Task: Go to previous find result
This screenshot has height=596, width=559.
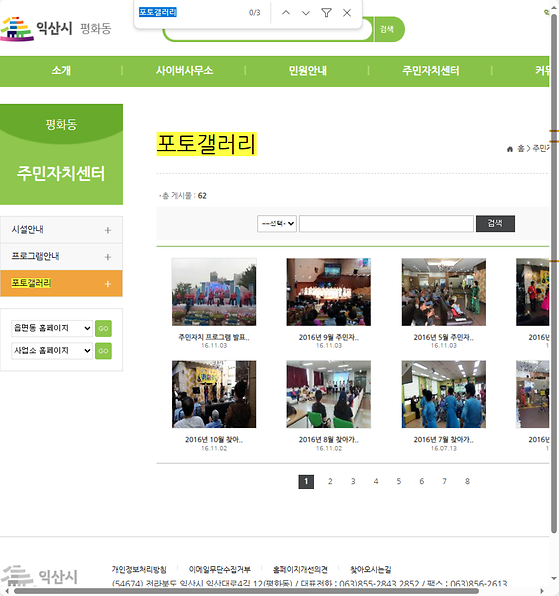Action: [286, 13]
